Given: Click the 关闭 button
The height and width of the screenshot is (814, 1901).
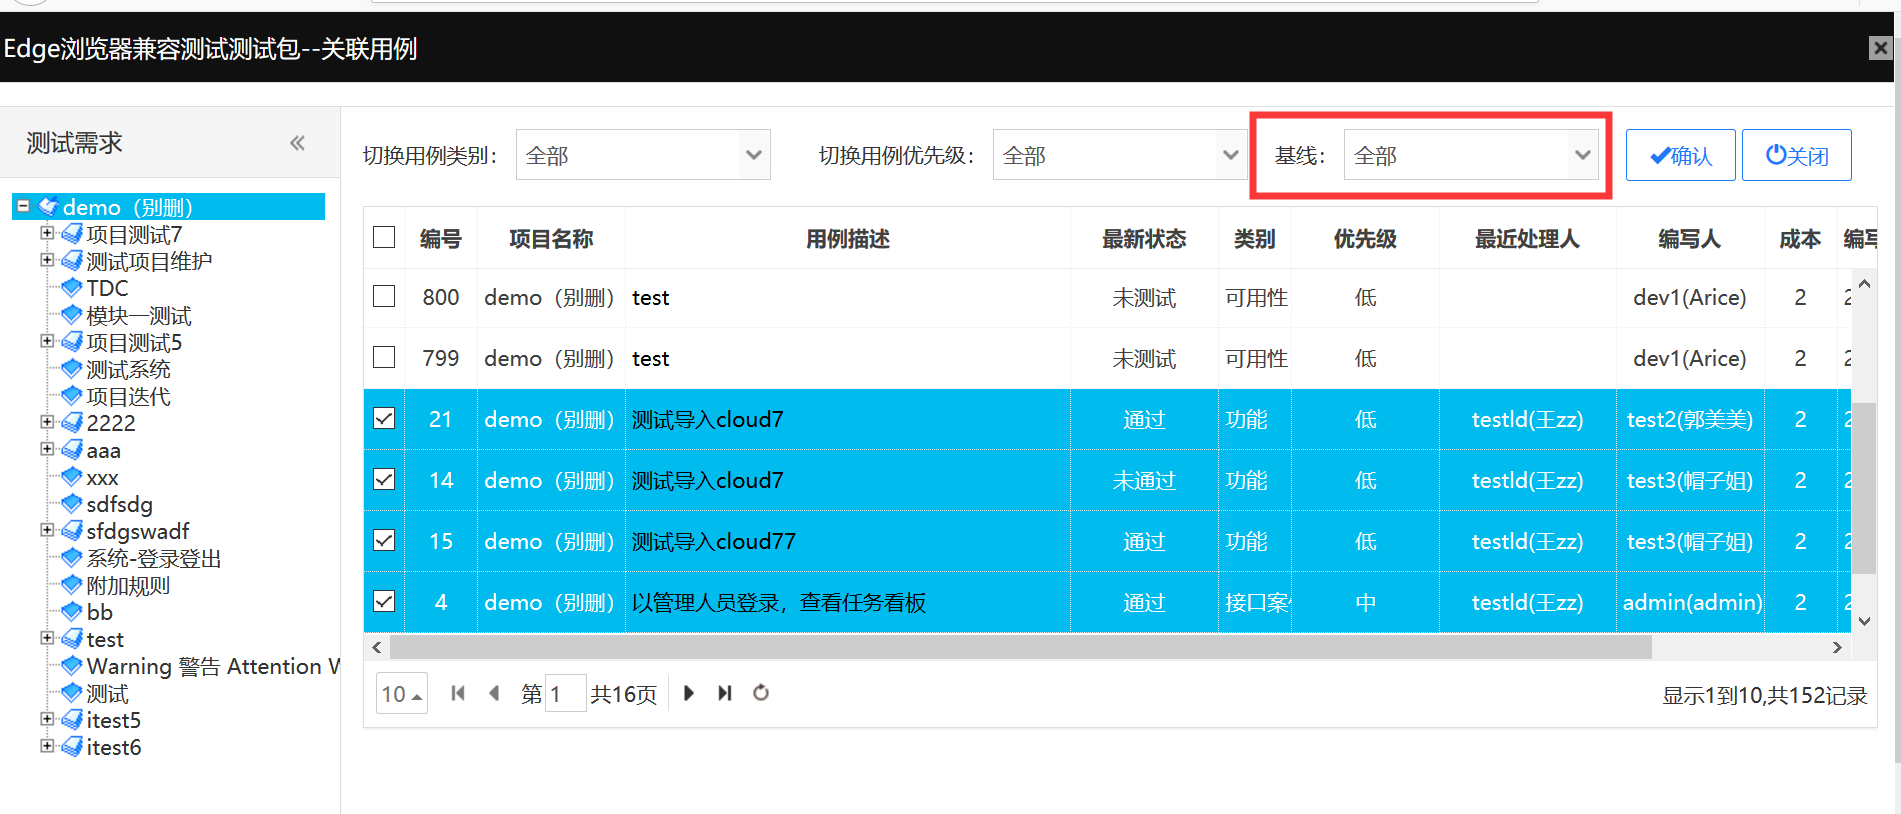Looking at the screenshot, I should (1797, 155).
